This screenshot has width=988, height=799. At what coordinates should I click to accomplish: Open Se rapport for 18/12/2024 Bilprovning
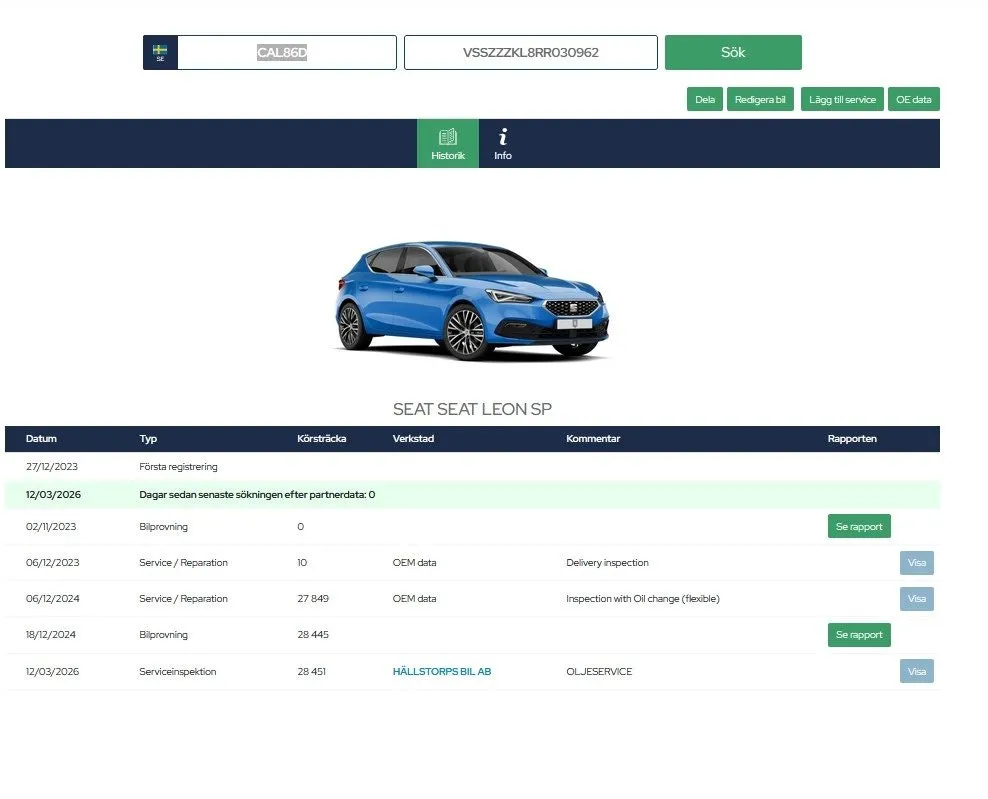pos(859,635)
